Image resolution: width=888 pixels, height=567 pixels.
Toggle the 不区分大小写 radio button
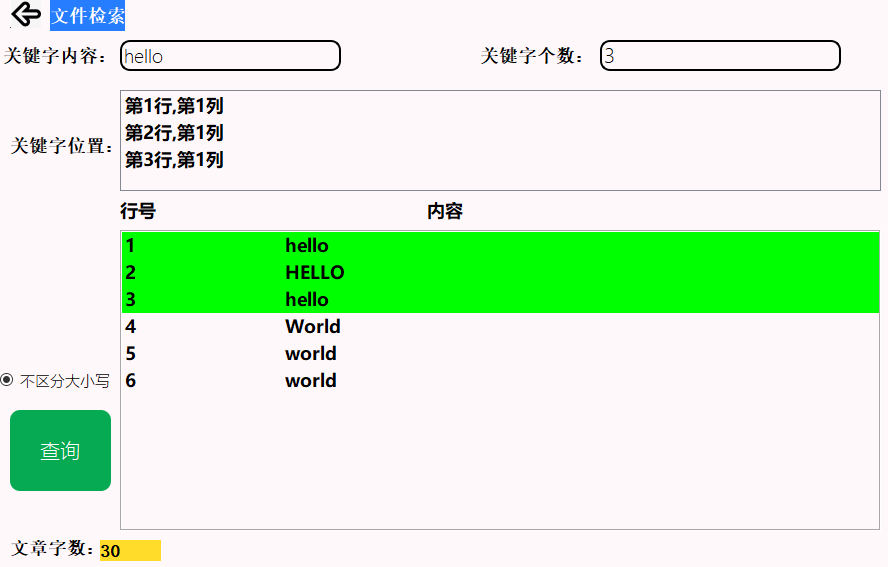[x=8, y=380]
